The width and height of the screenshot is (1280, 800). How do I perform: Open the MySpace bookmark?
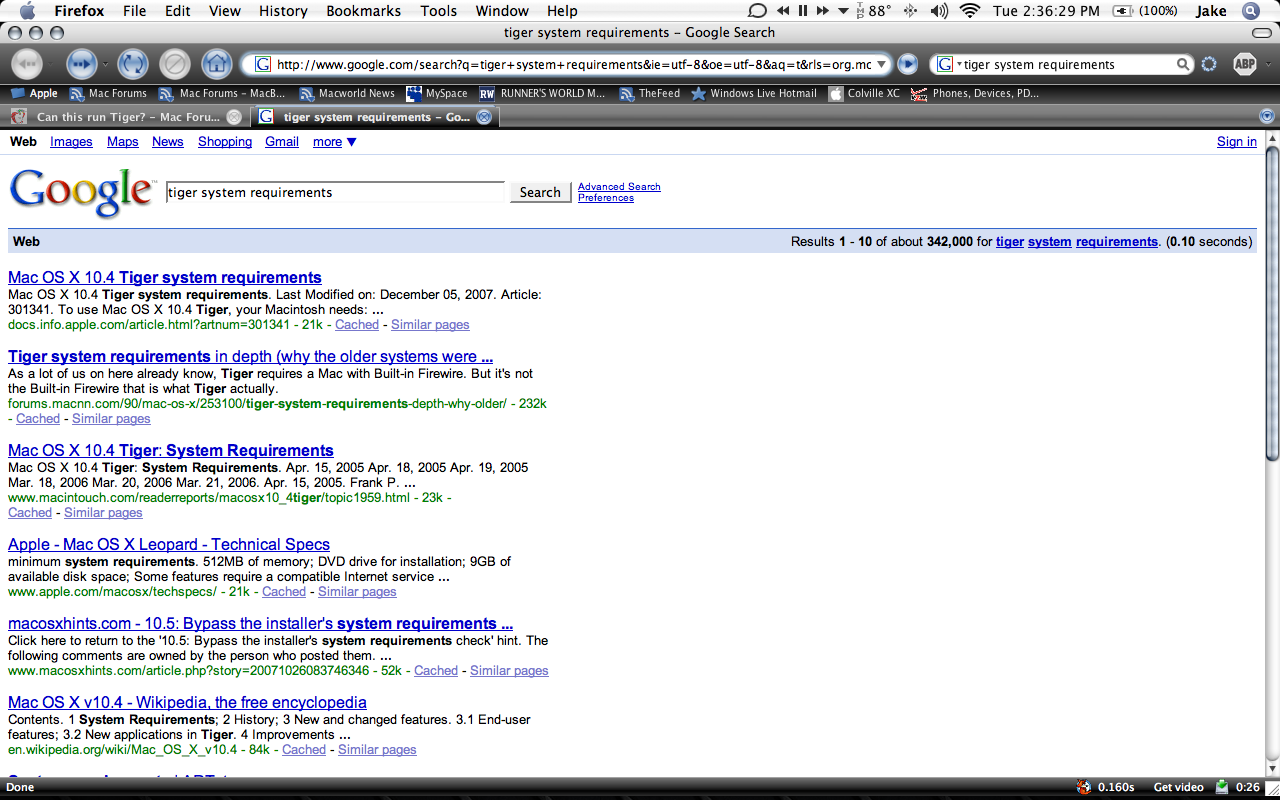(x=437, y=93)
